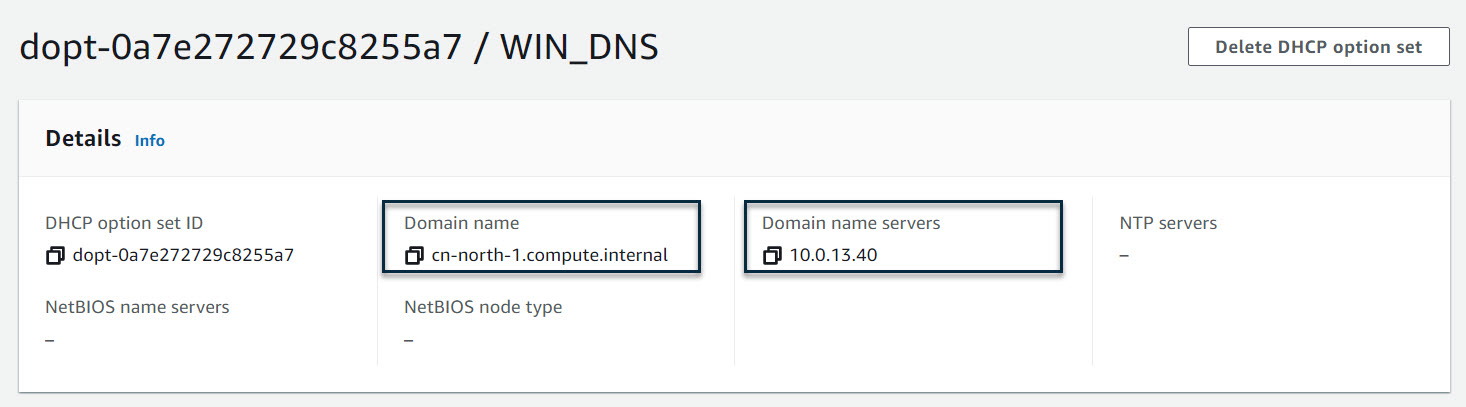Click the empty NTP servers value dash
Viewport: 1466px width, 407px height.
click(x=1124, y=256)
